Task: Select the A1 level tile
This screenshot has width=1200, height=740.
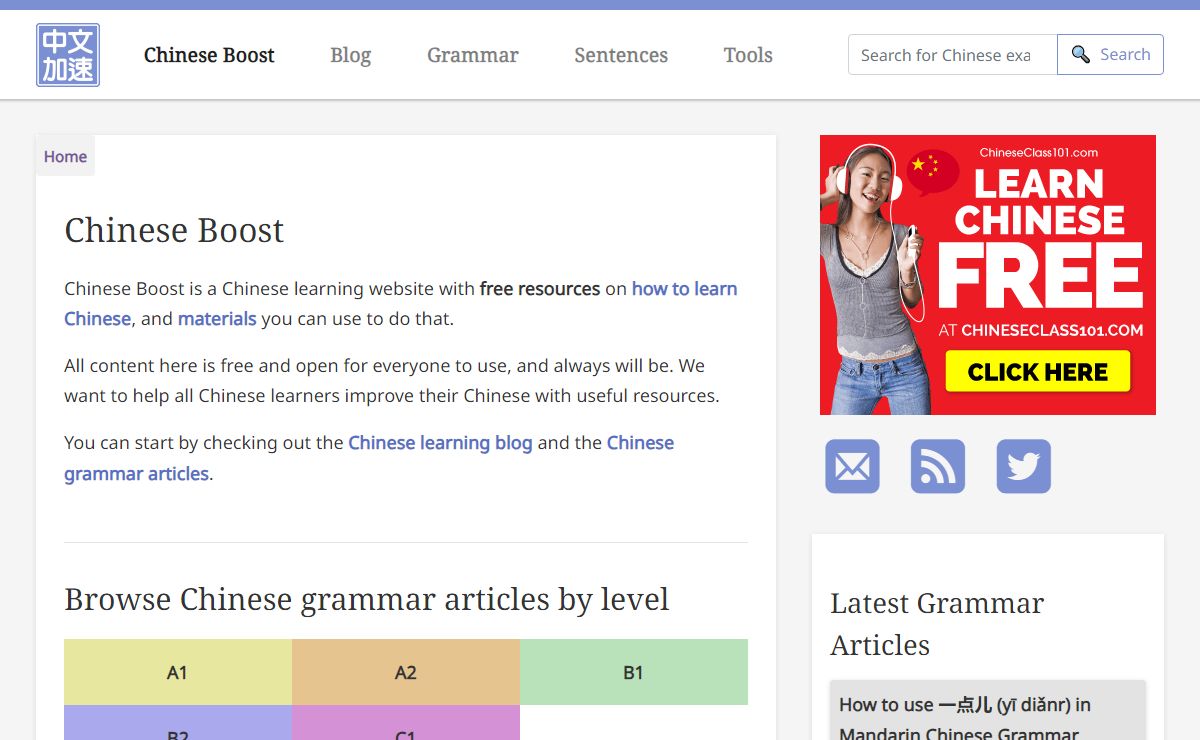Action: tap(178, 672)
